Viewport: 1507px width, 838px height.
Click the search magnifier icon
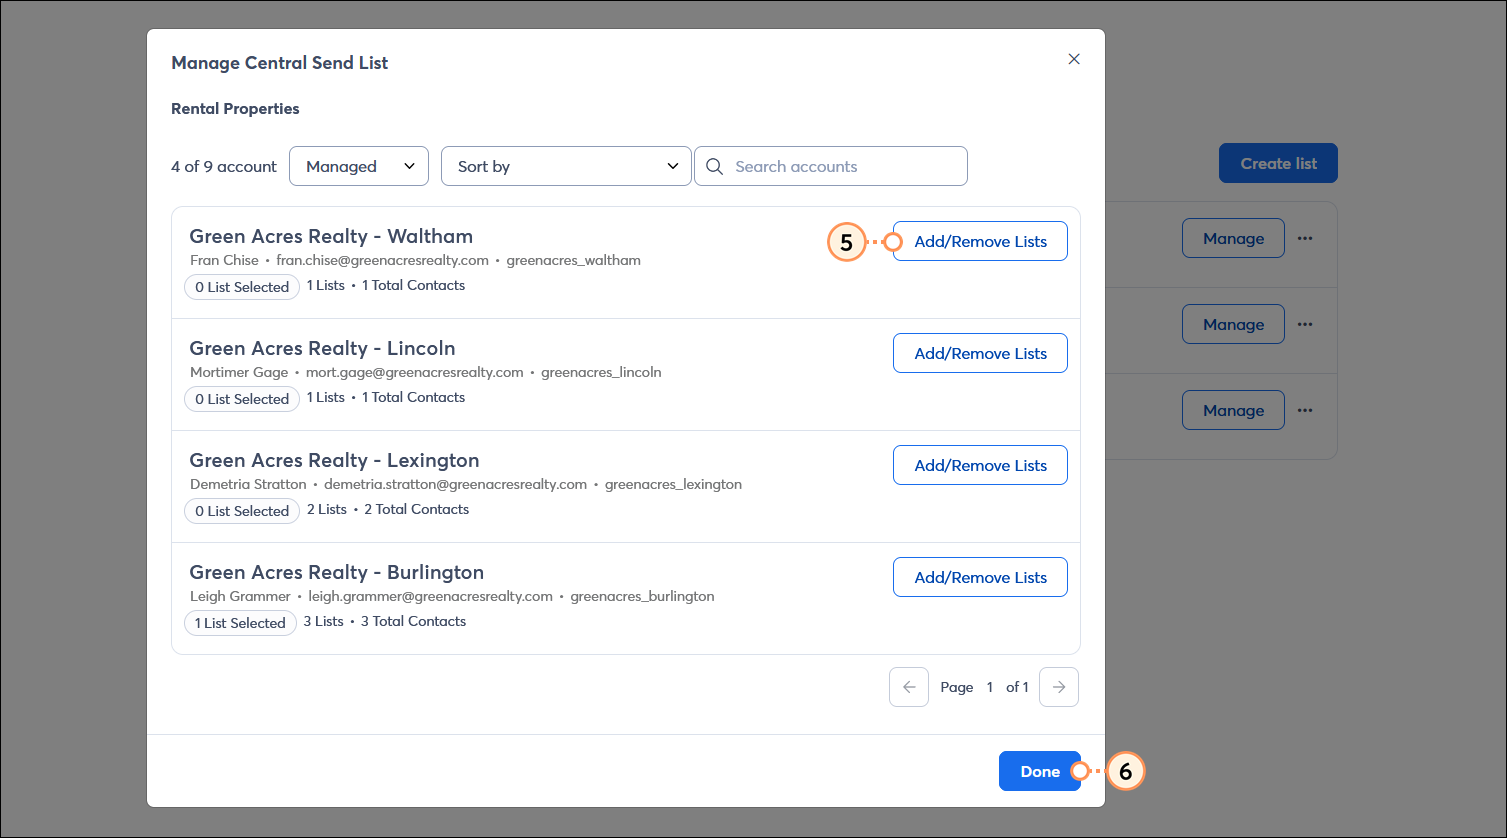tap(714, 166)
